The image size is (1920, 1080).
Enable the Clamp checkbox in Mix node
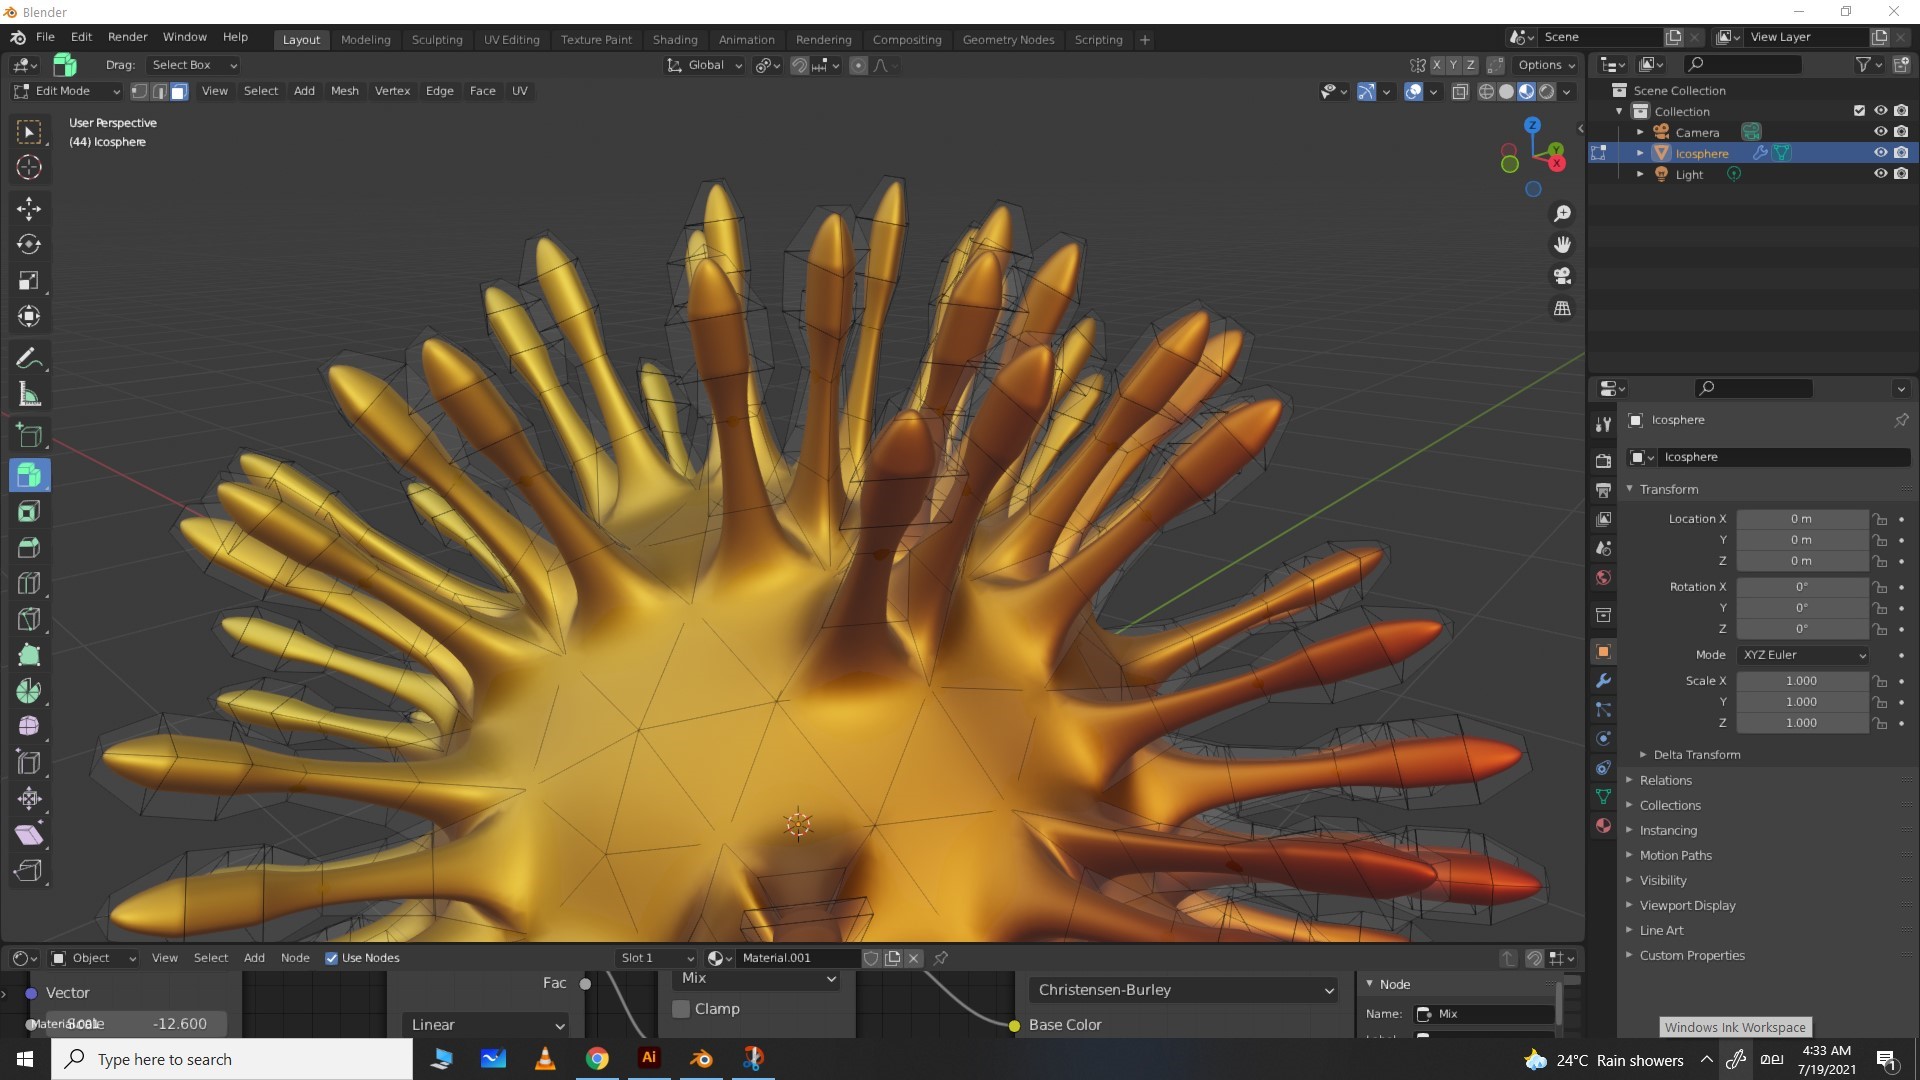pyautogui.click(x=681, y=1009)
